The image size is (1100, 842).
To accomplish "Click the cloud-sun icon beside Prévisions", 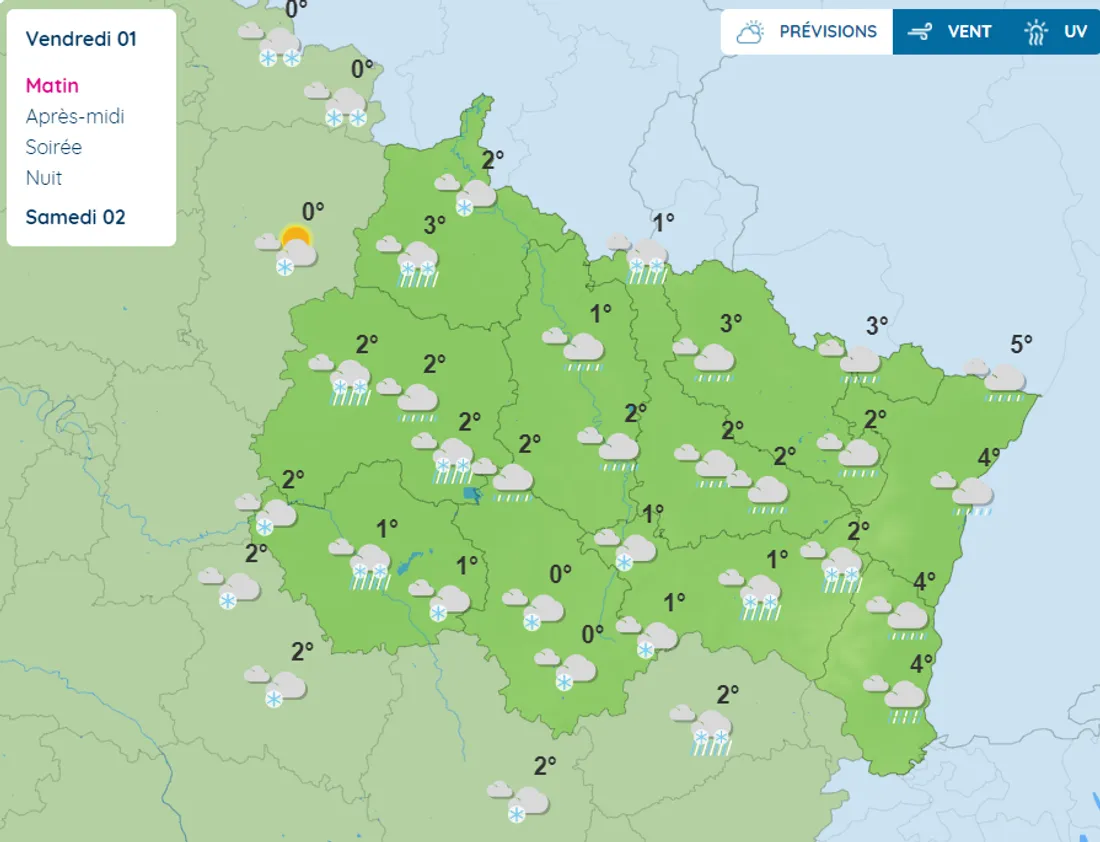I will pos(751,32).
